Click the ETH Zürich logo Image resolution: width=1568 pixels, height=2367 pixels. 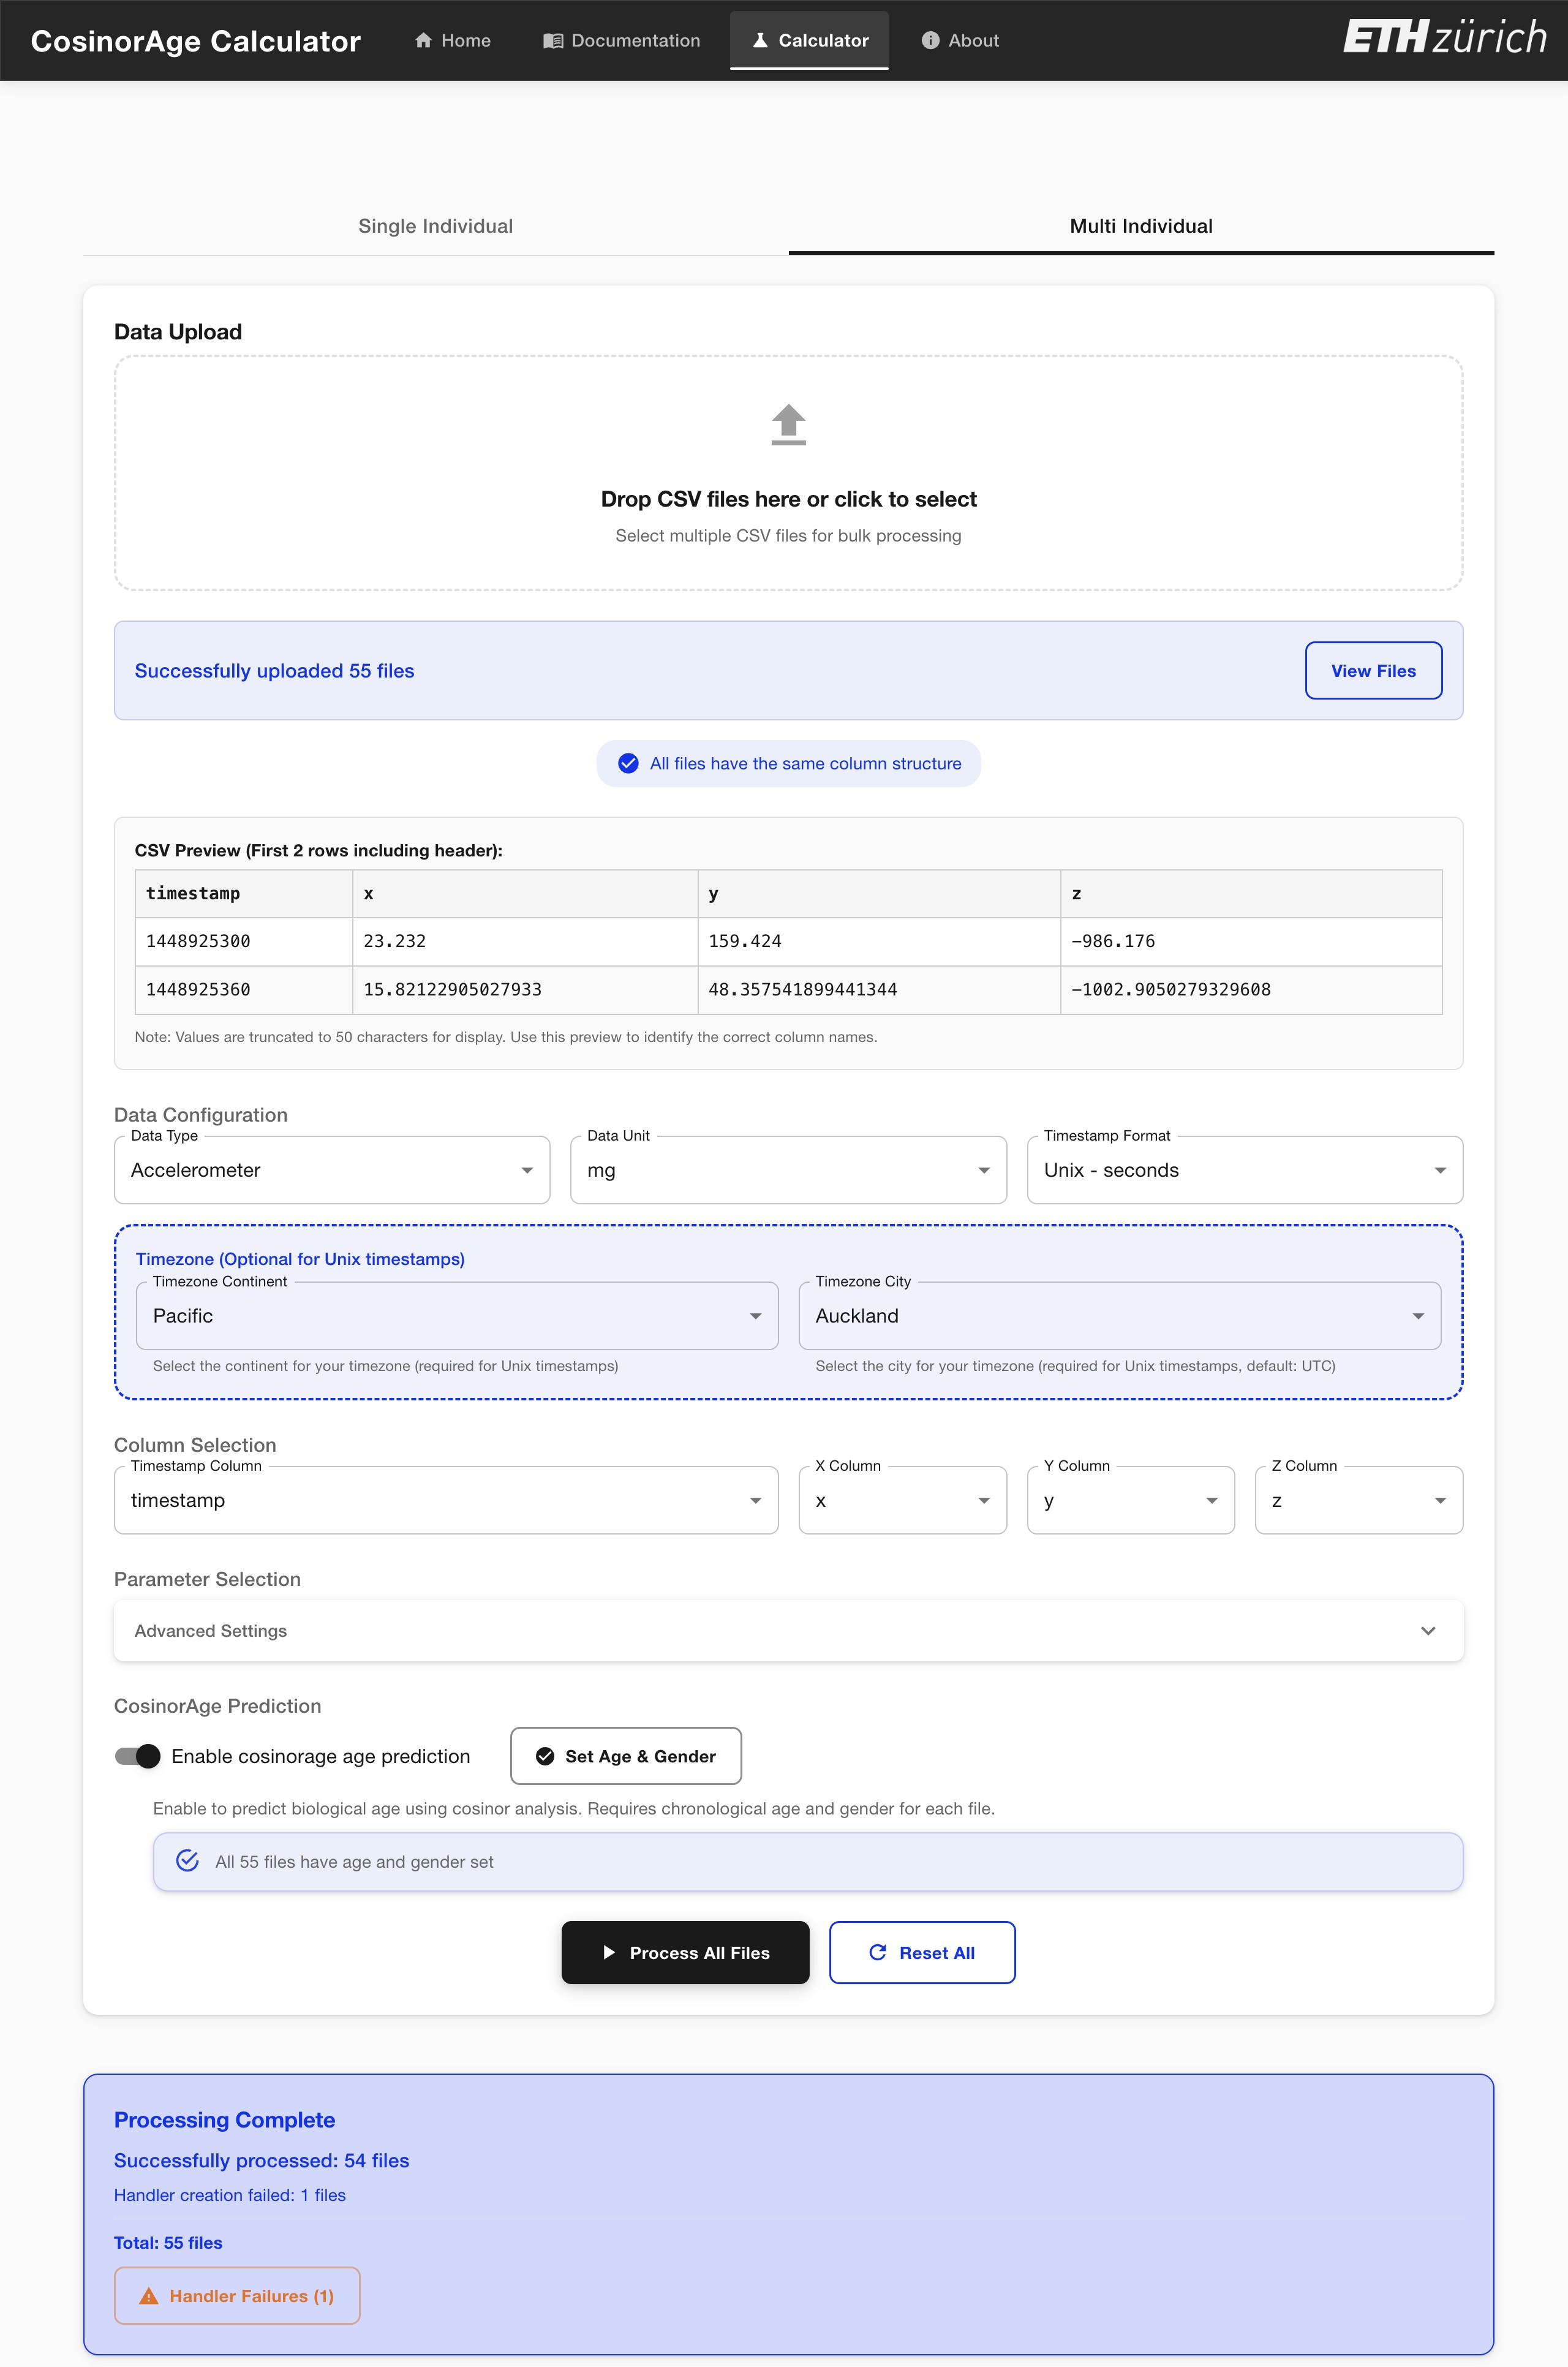coord(1444,37)
